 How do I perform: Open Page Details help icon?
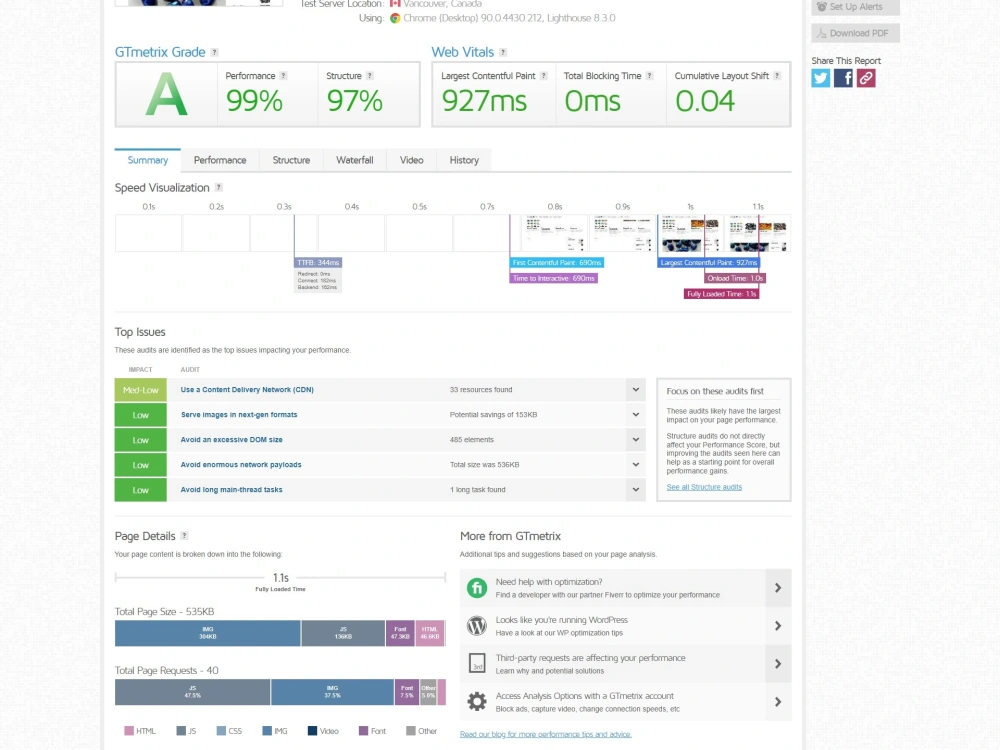(184, 536)
